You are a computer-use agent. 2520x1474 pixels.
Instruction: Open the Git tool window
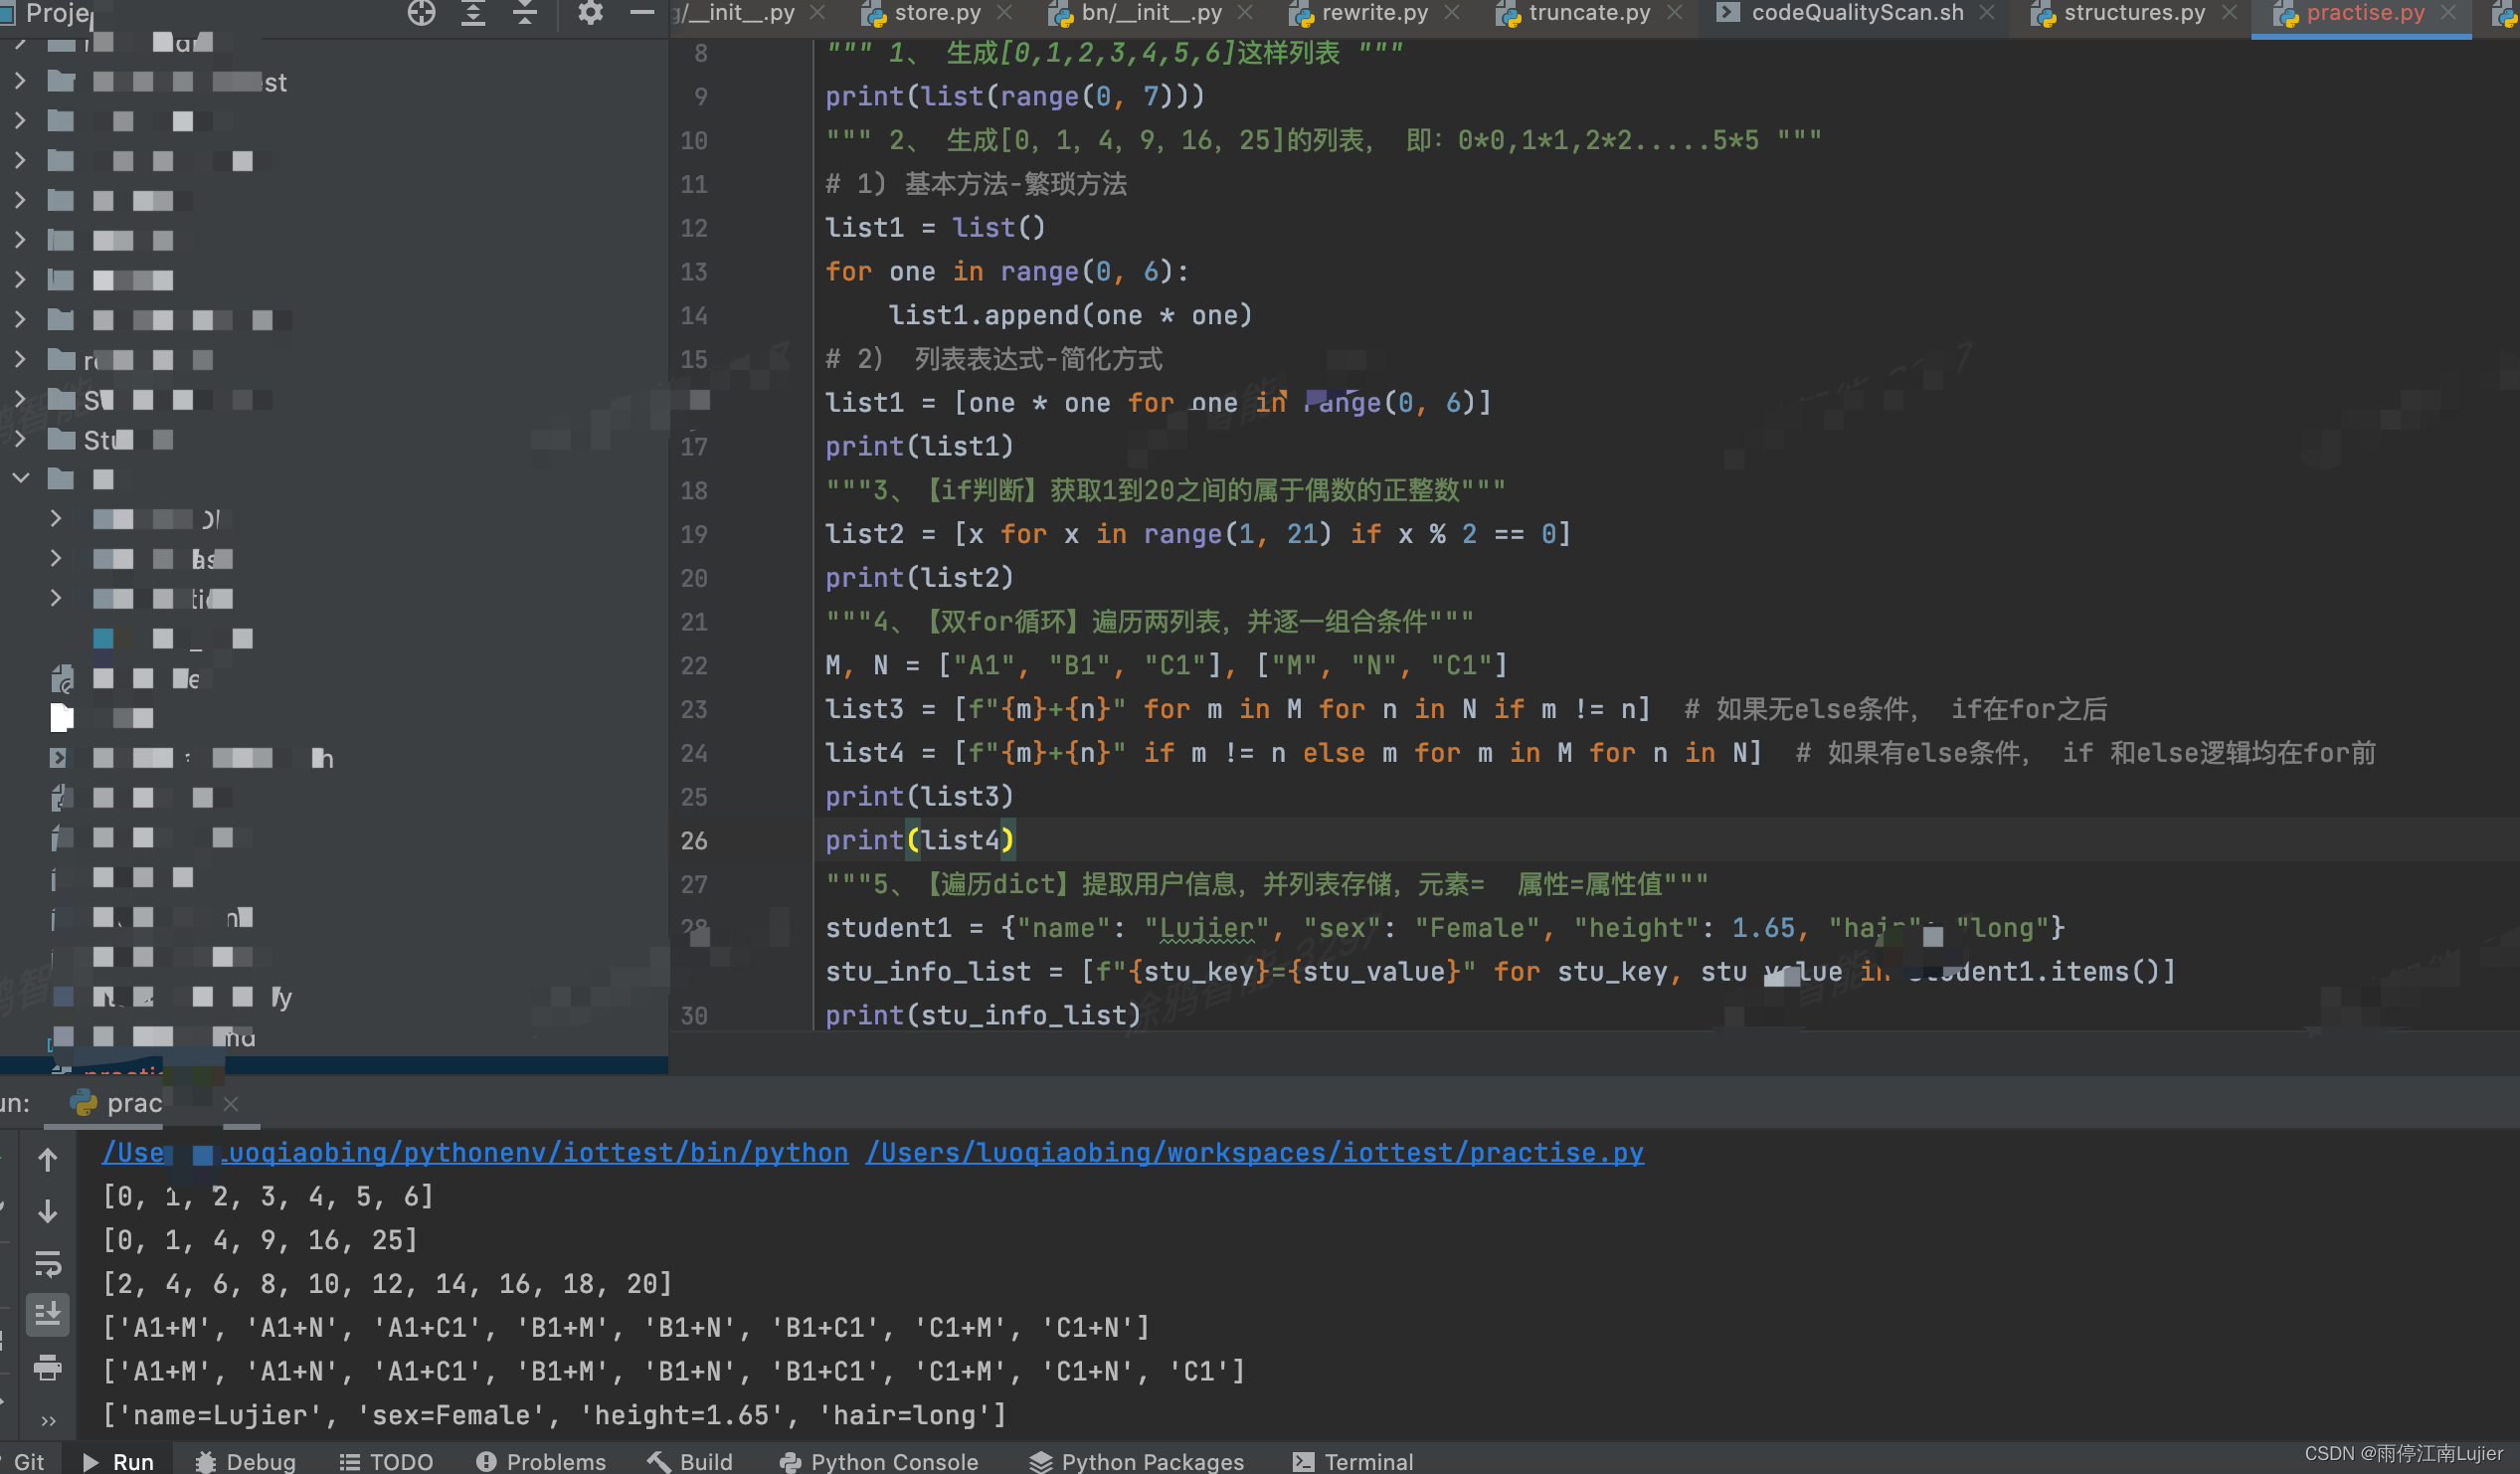[28, 1461]
